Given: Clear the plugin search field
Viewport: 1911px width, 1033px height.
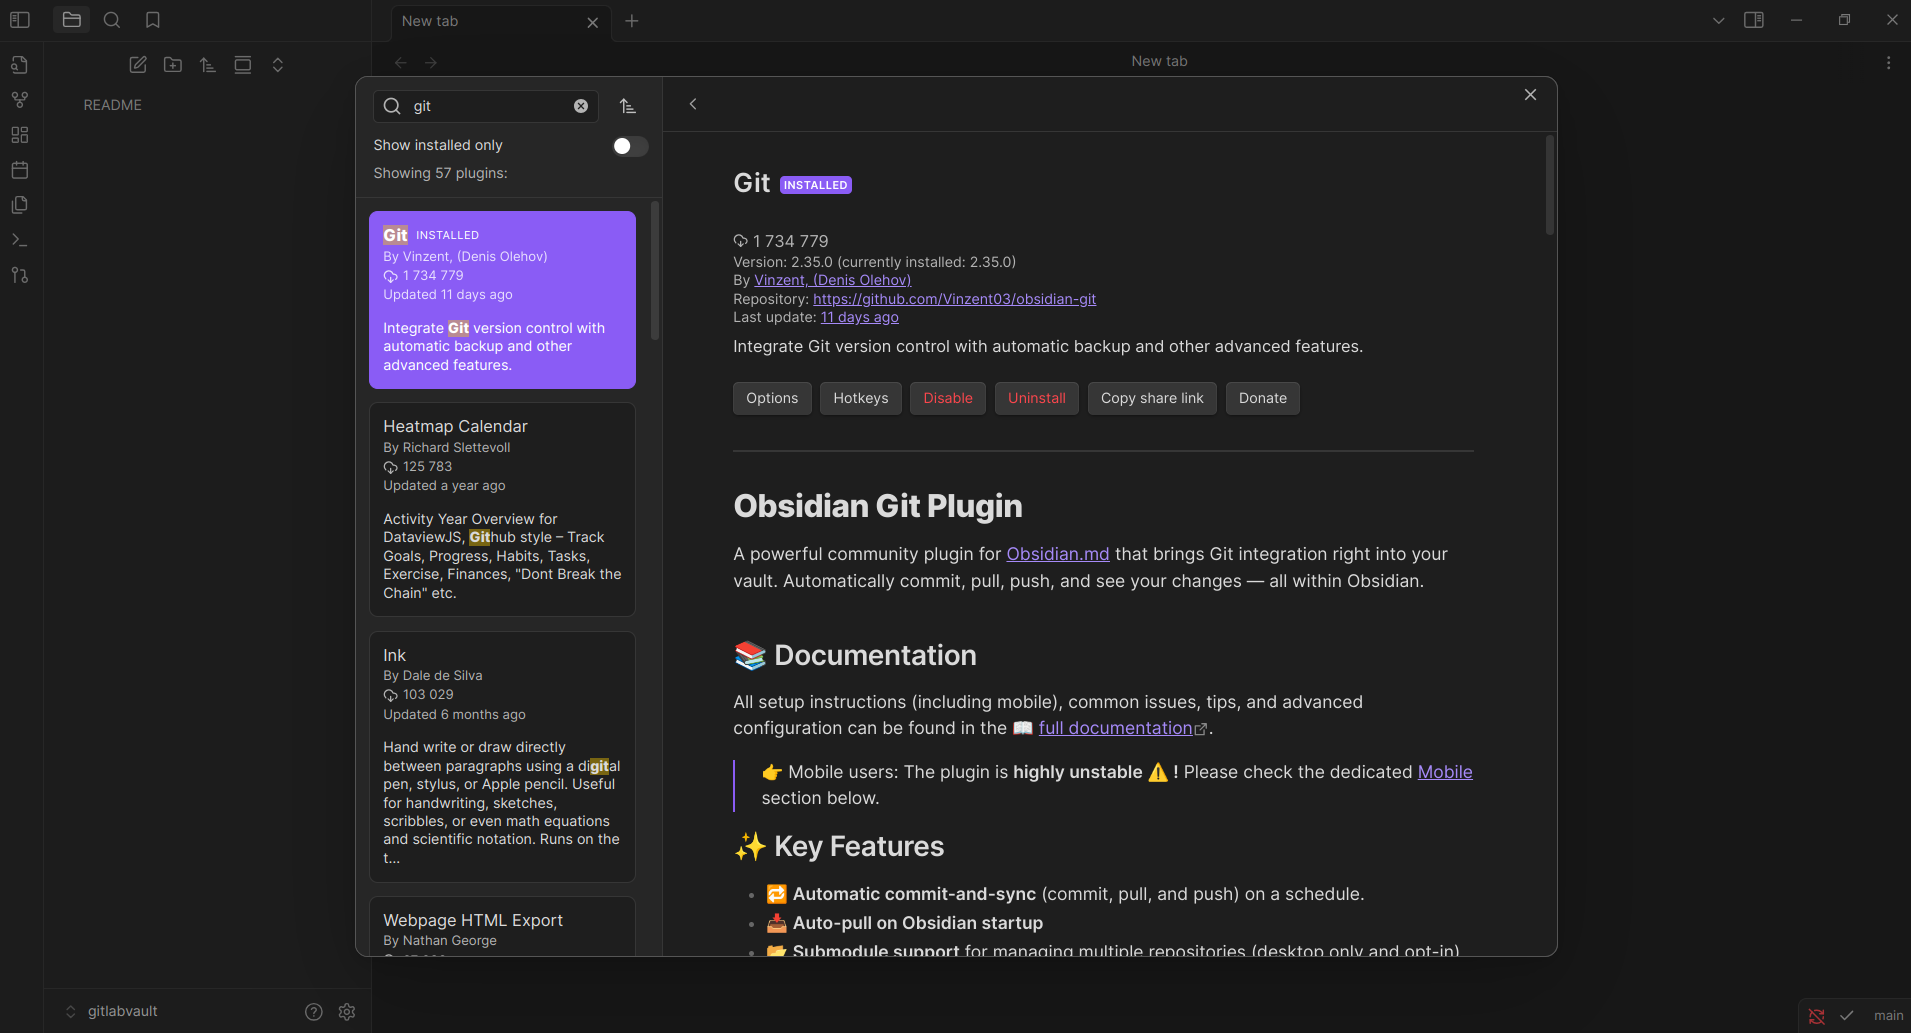Looking at the screenshot, I should tap(581, 106).
